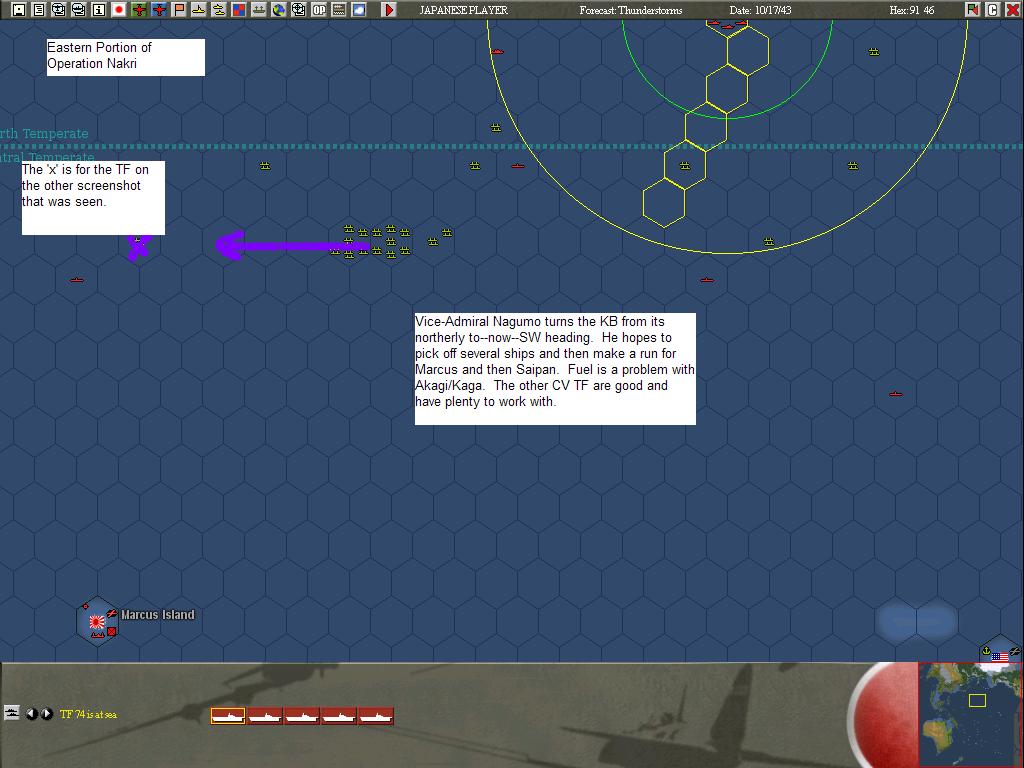Toggle the yellow single ship silhouette icon

point(199,10)
